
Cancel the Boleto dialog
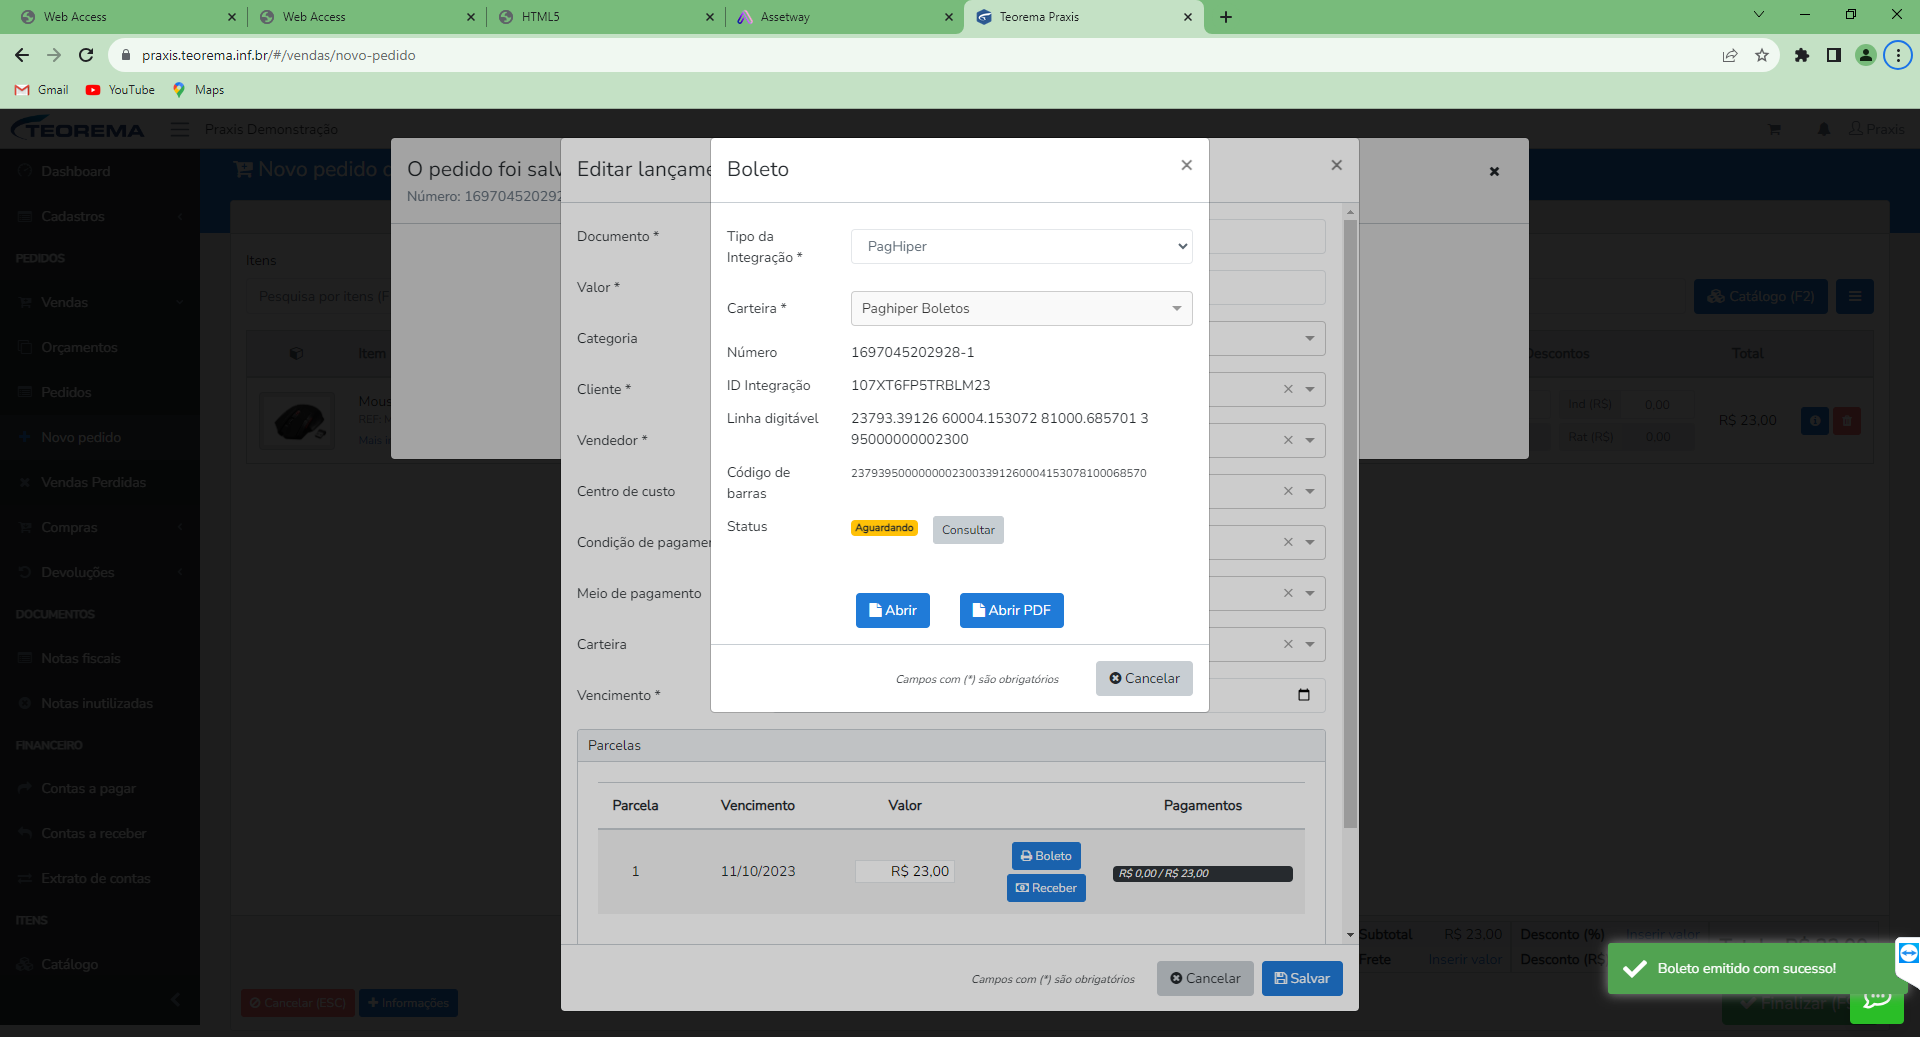coord(1144,678)
